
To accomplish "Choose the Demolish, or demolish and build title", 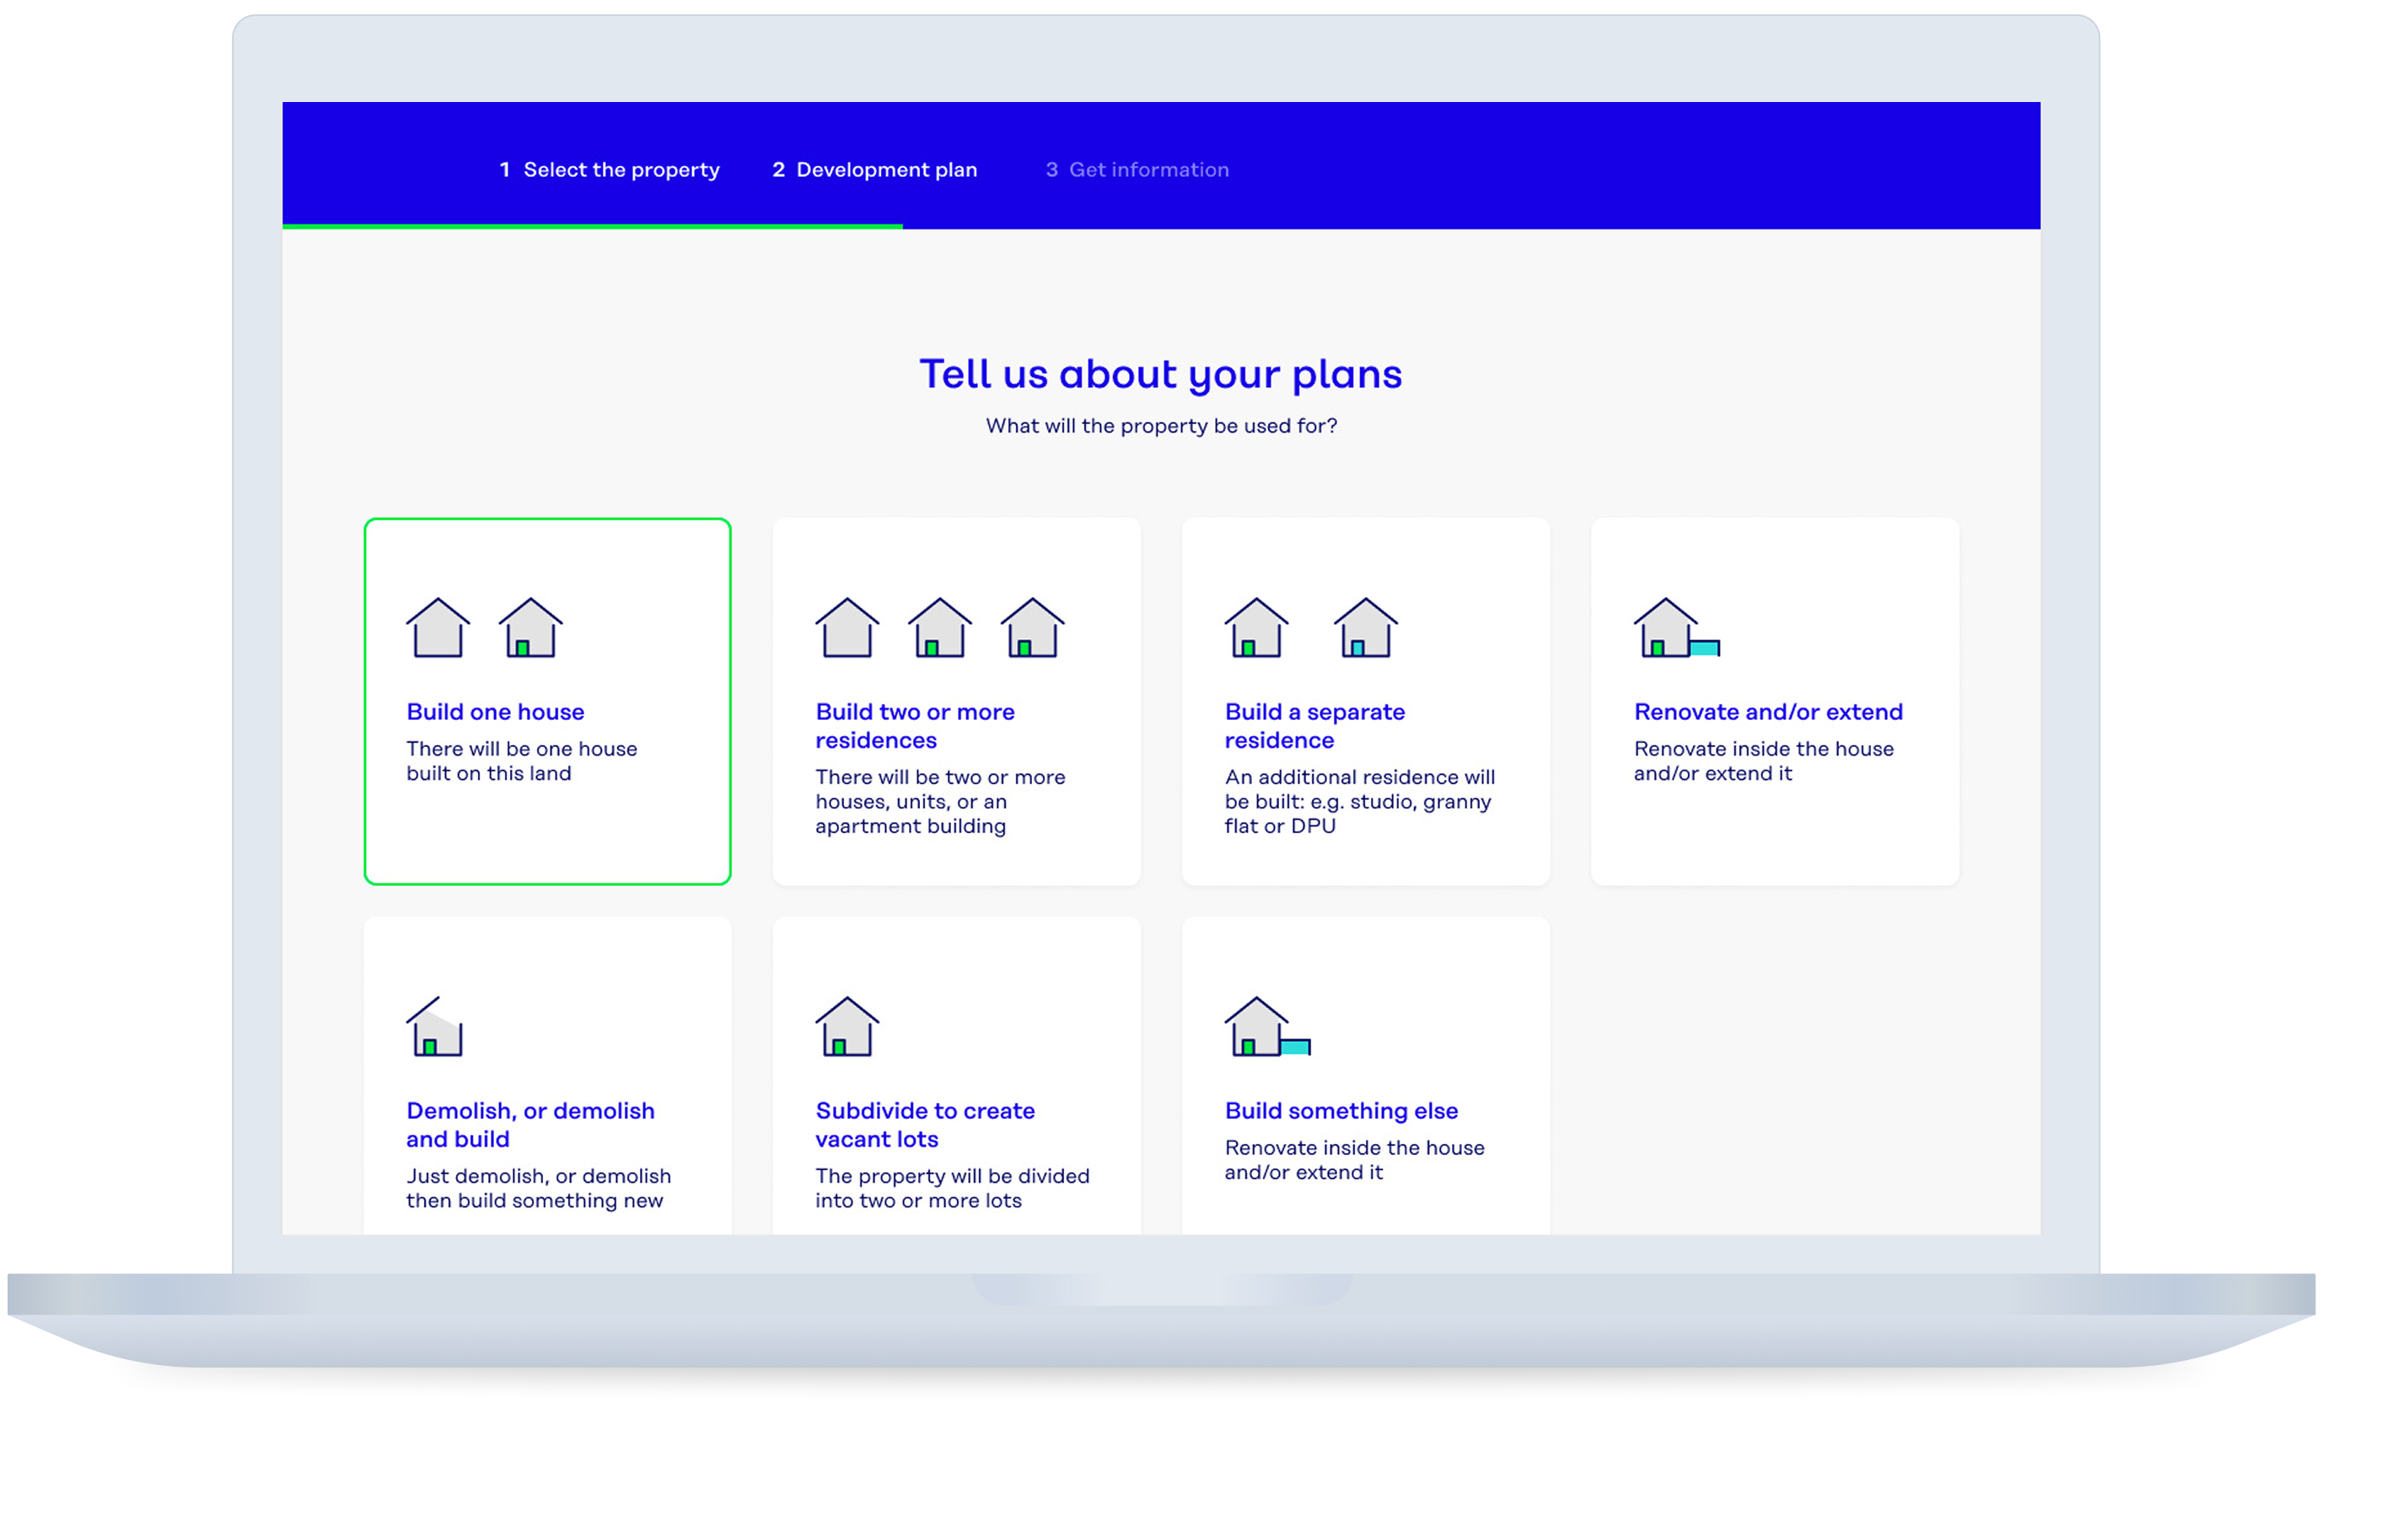I will pos(530,1125).
